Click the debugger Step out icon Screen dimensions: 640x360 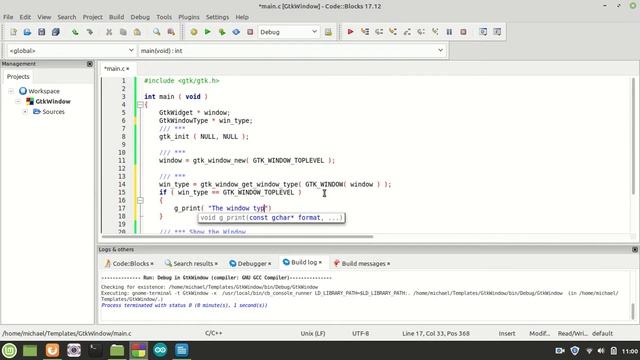pyautogui.click(x=407, y=32)
